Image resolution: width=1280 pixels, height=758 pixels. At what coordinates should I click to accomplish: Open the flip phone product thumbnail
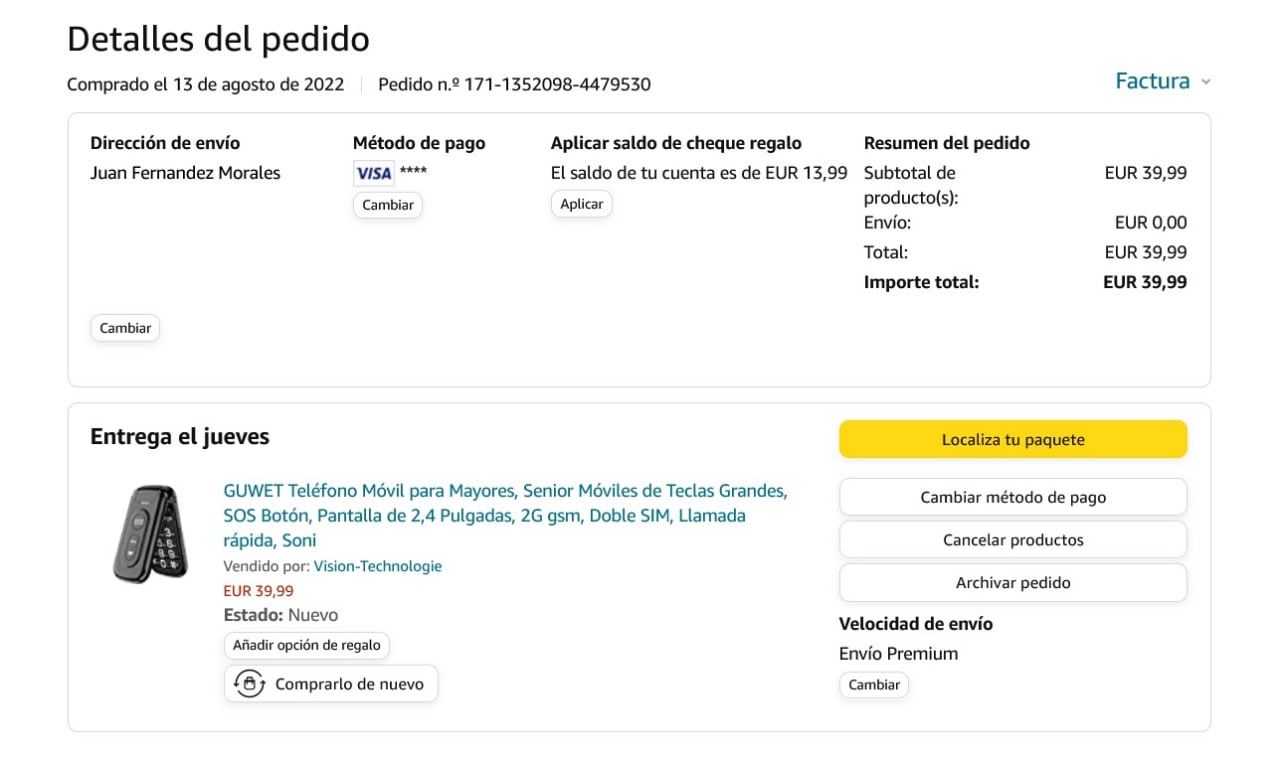pos(150,534)
